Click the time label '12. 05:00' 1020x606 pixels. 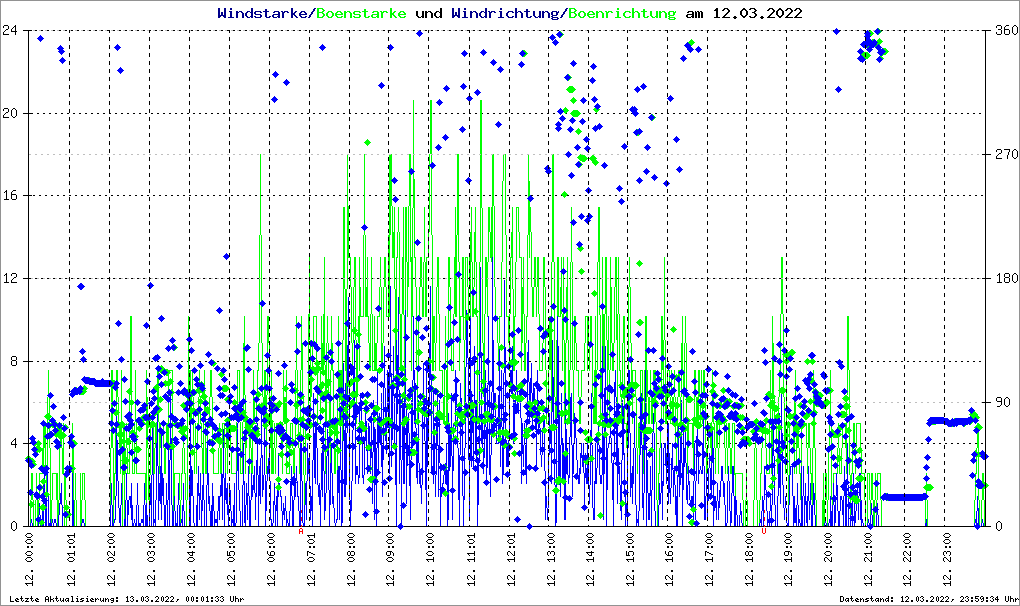pyautogui.click(x=230, y=557)
